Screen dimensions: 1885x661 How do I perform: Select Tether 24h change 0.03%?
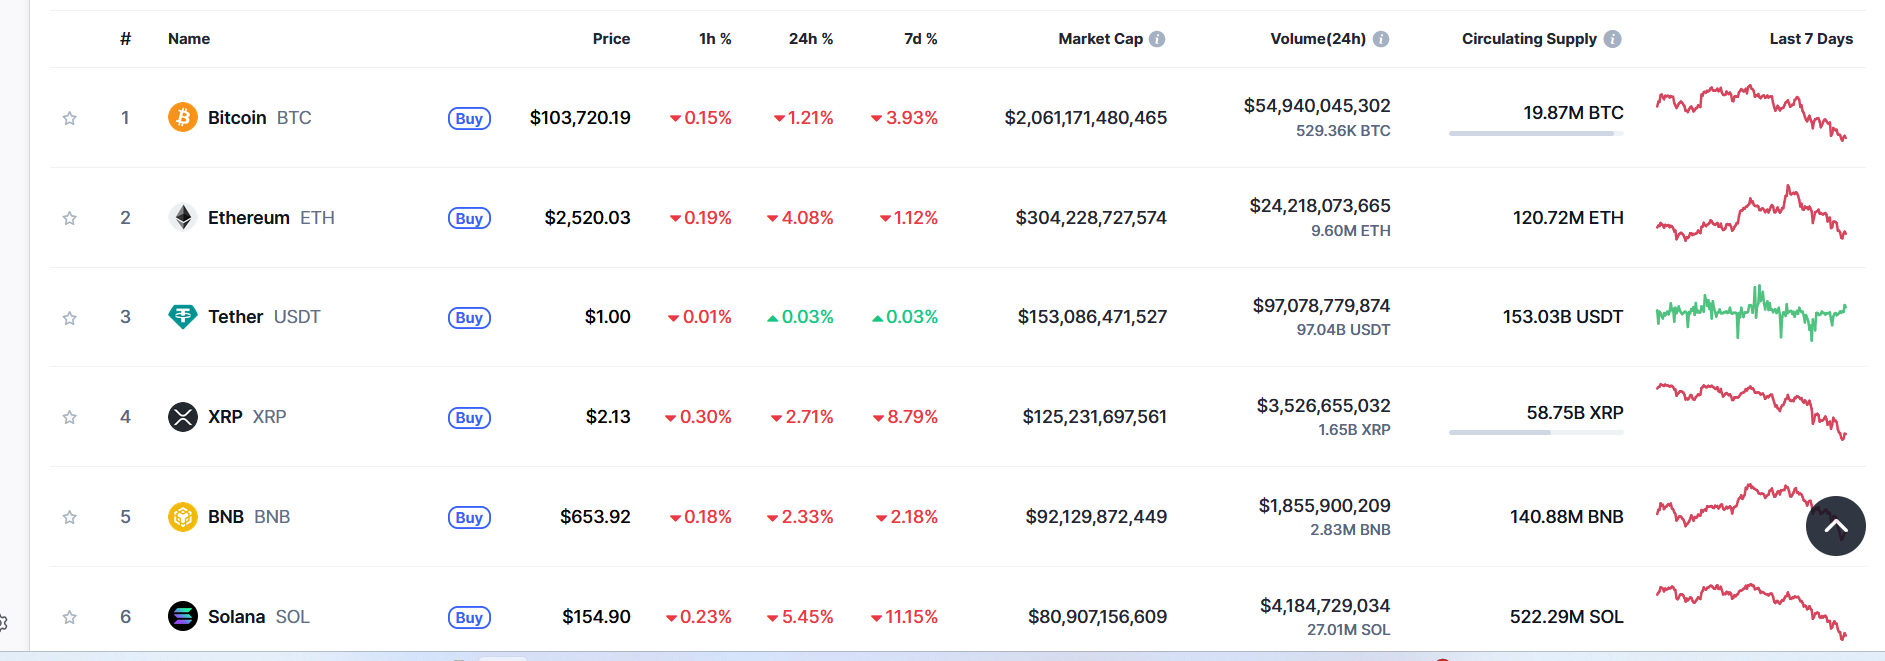tap(799, 317)
